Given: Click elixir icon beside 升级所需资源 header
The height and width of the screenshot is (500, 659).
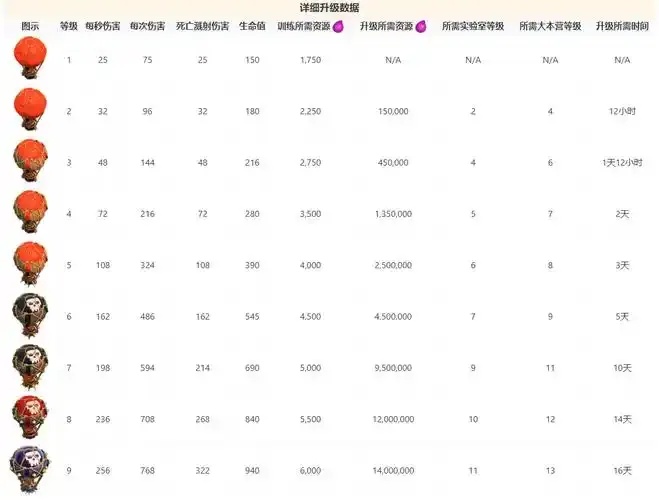Looking at the screenshot, I should (x=421, y=26).
